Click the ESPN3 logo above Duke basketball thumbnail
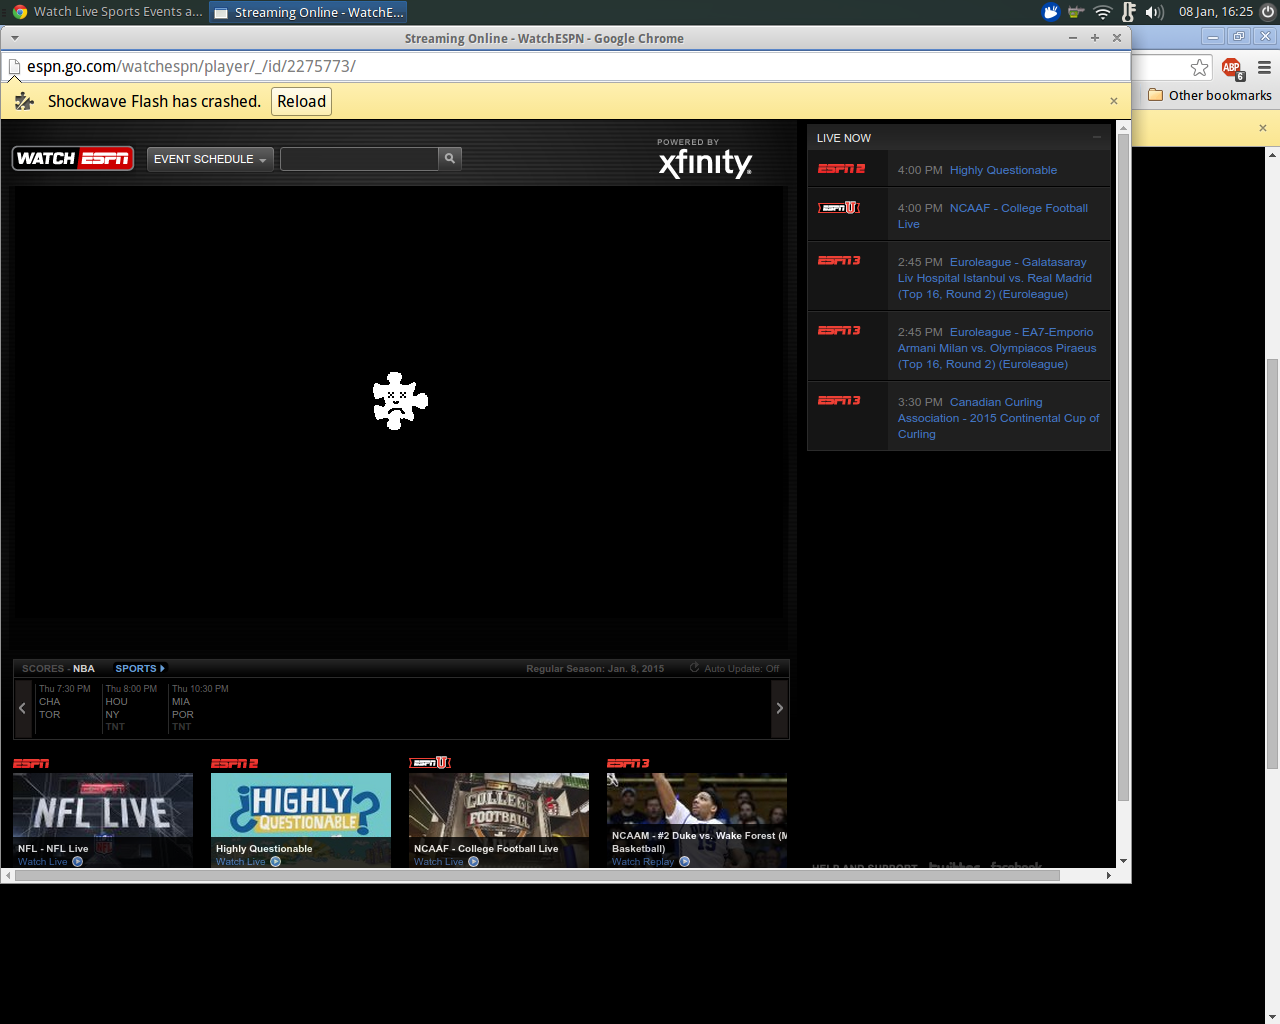This screenshot has height=1024, width=1280. [629, 763]
